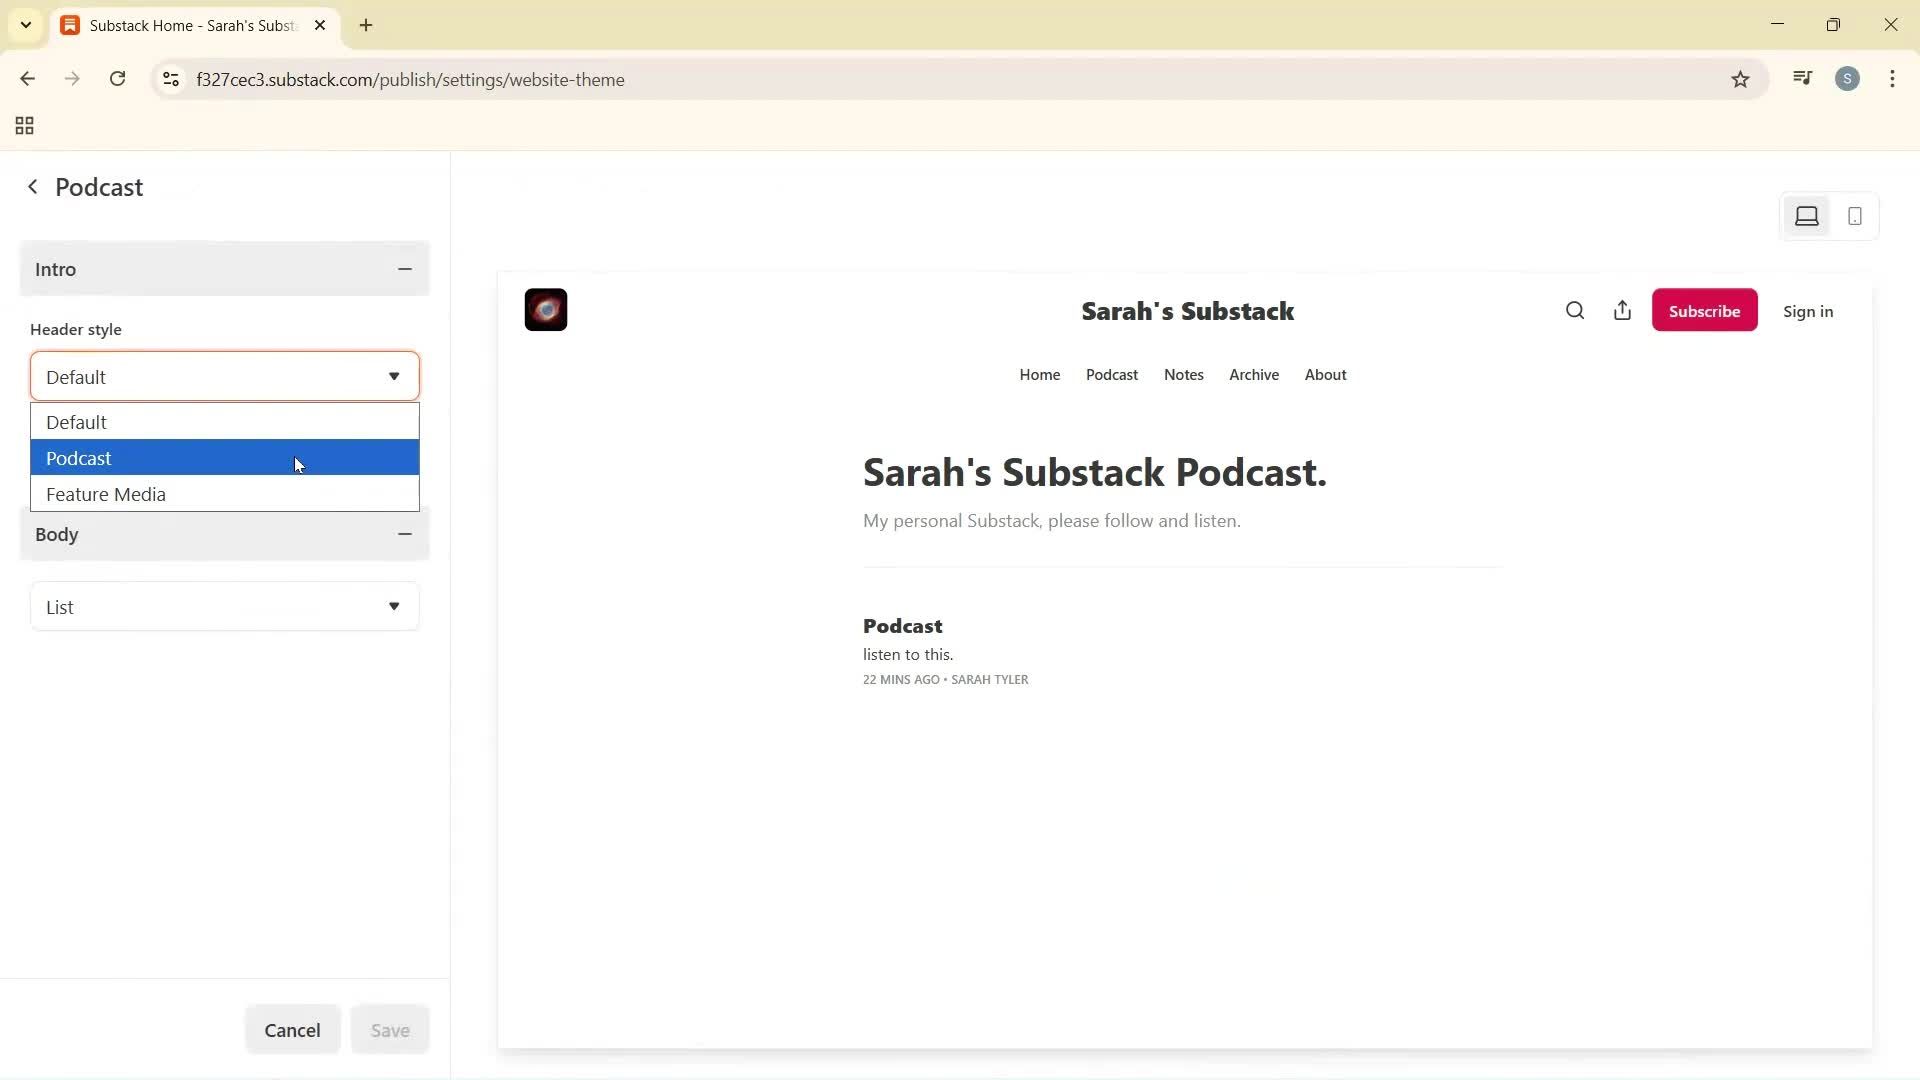Switch preview to desktop view

click(x=1806, y=216)
